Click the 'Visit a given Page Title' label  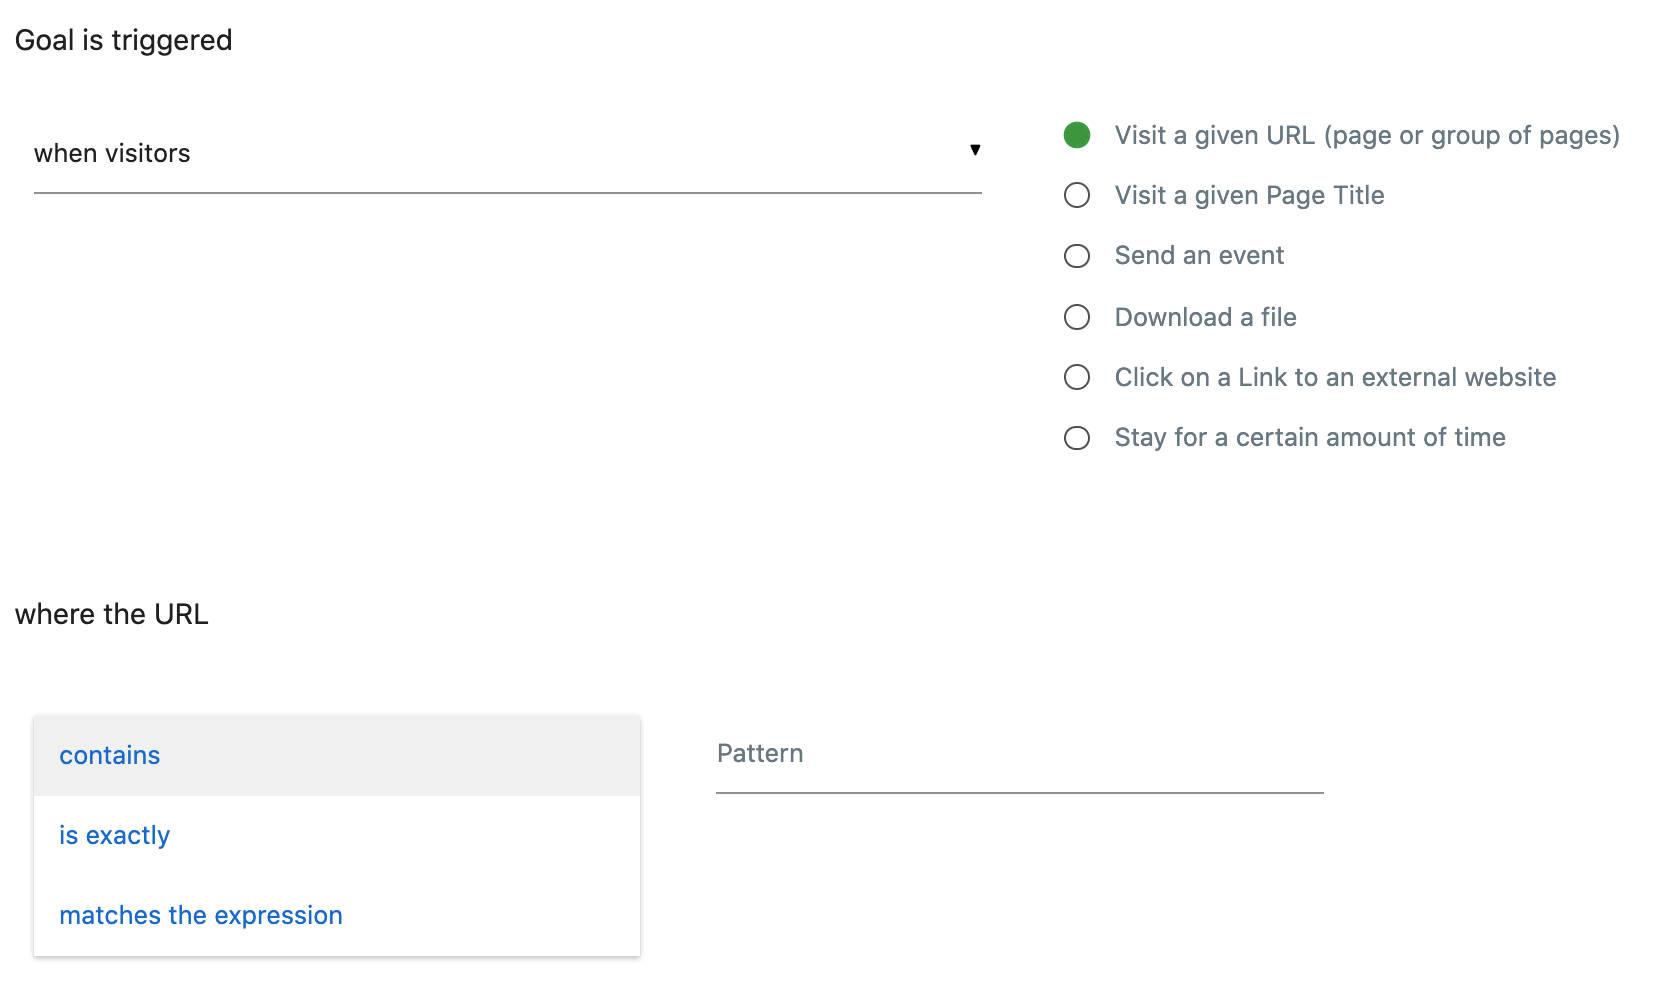point(1249,195)
